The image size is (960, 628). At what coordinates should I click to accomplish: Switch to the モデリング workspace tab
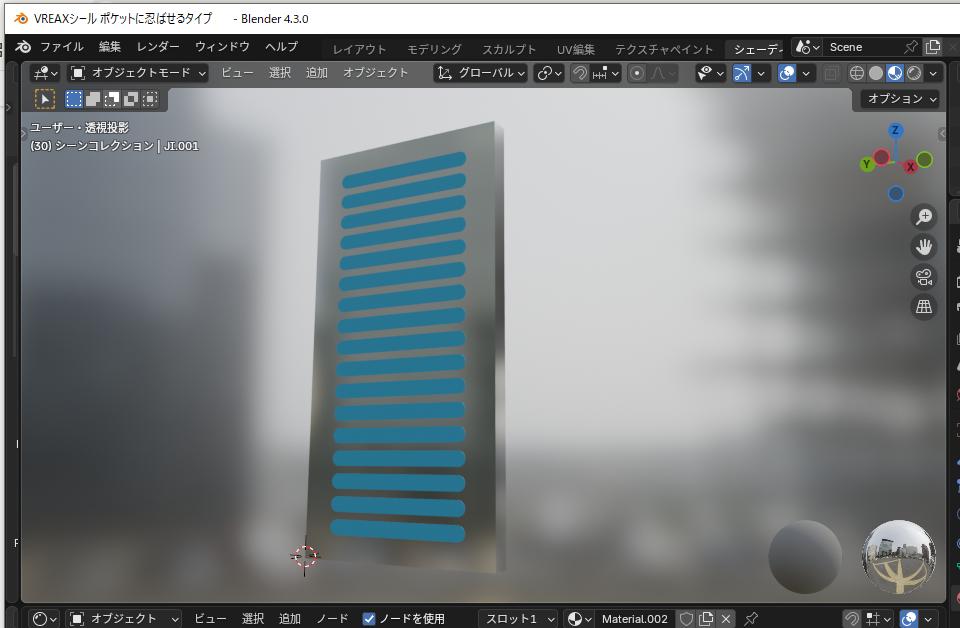click(434, 49)
